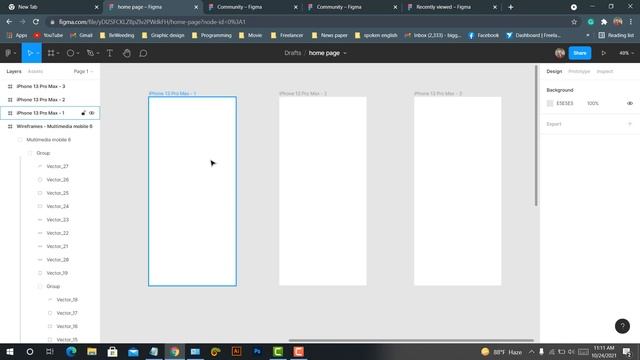Open the Facebook bookmark
This screenshot has width=640, height=360.
pyautogui.click(x=483, y=36)
